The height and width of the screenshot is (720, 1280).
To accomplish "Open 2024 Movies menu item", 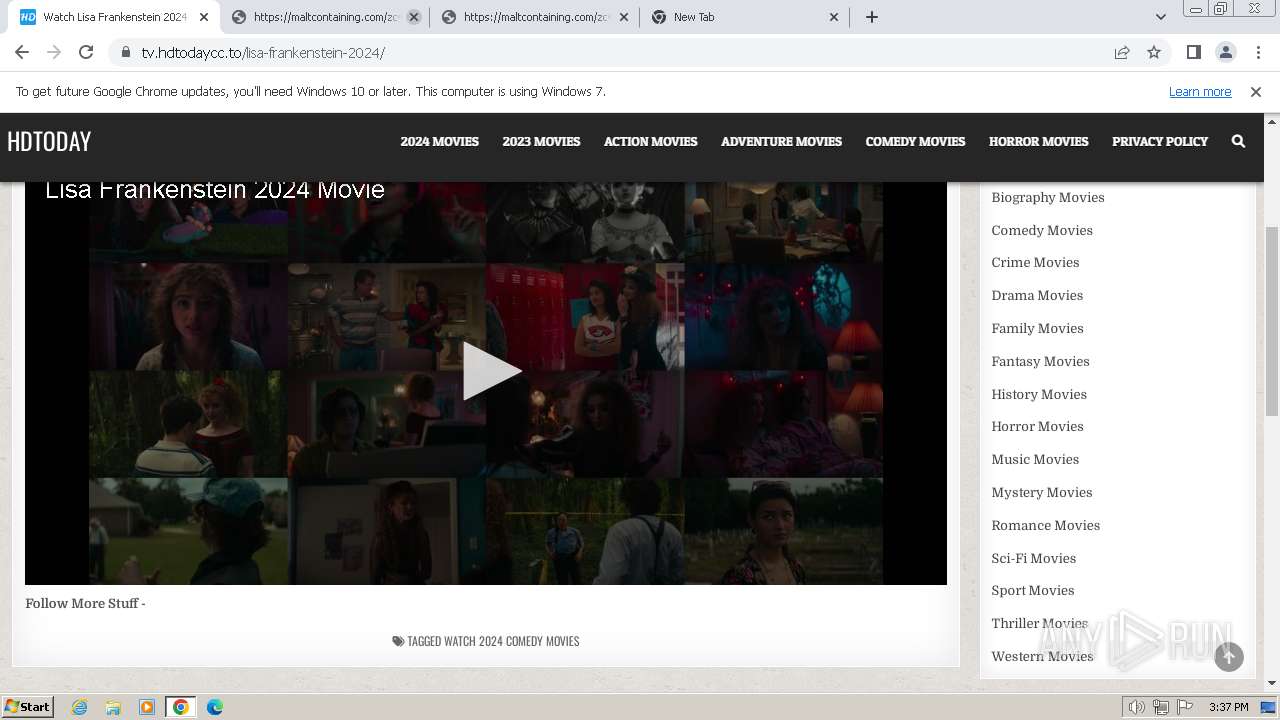I will 439,141.
